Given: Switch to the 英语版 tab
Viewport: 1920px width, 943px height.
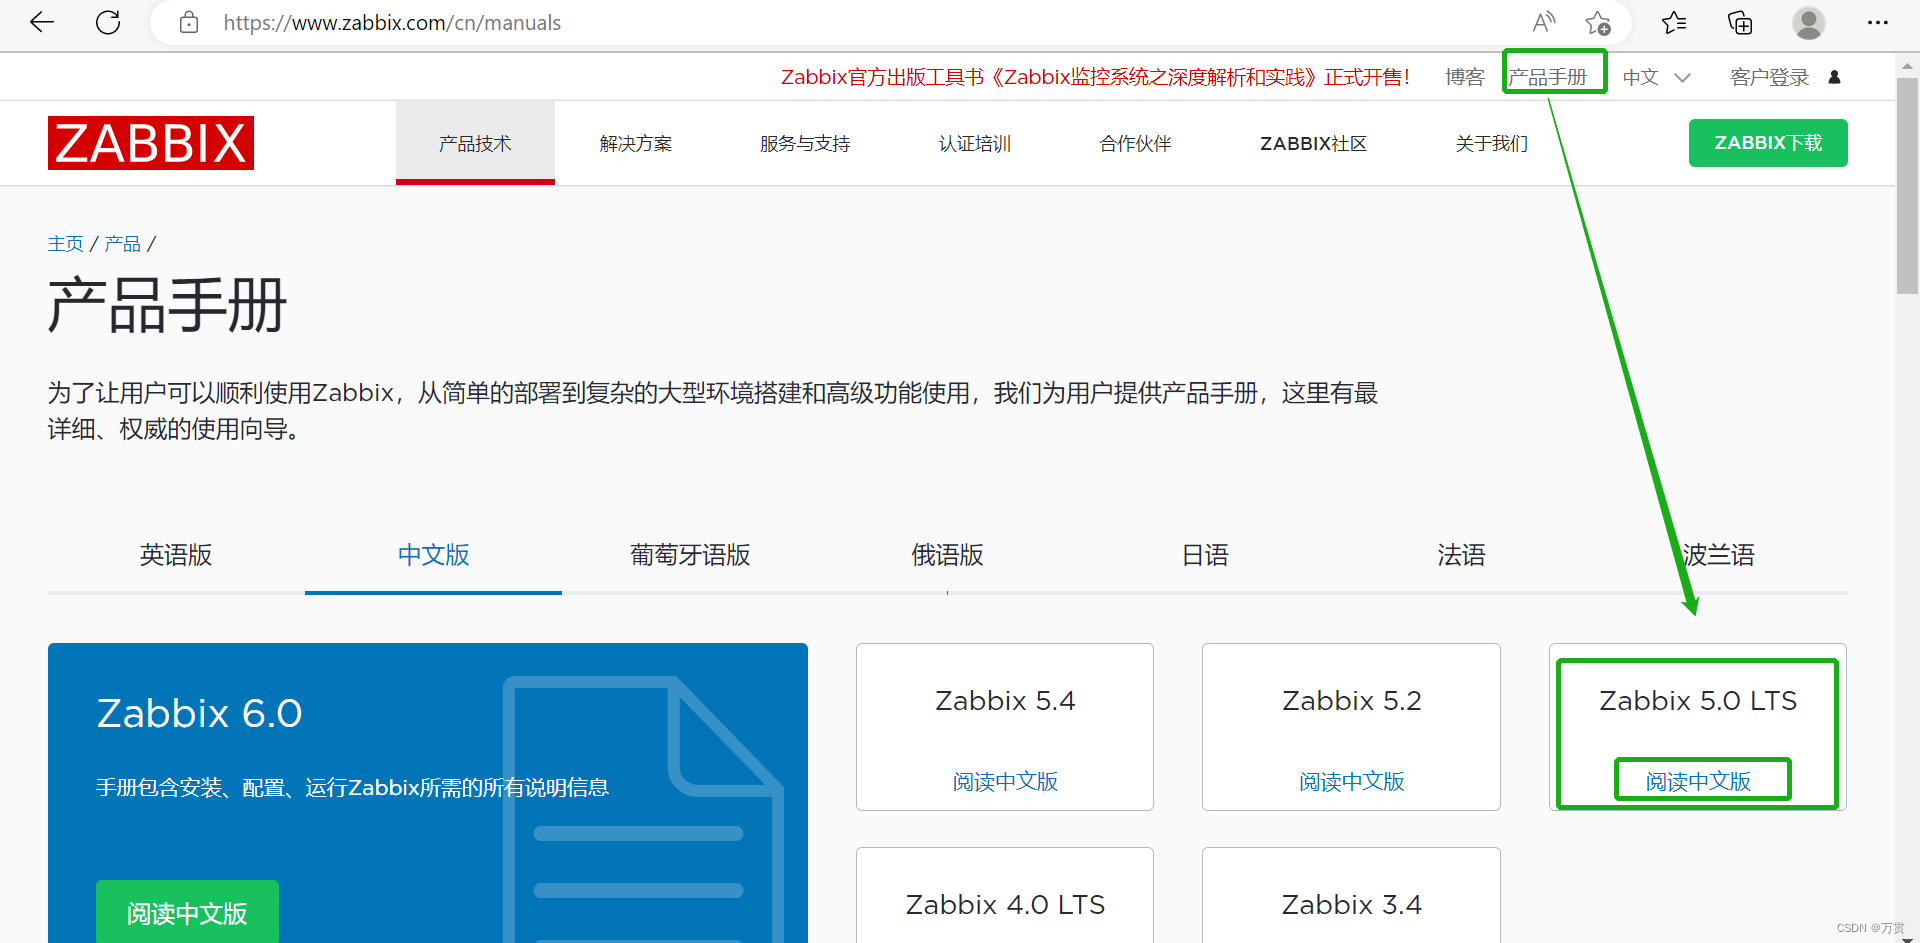Looking at the screenshot, I should point(176,555).
